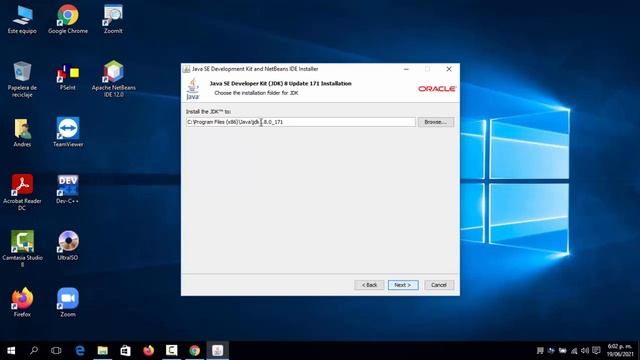Open Google Chrome desktop shortcut
The width and height of the screenshot is (640, 360).
click(68, 19)
